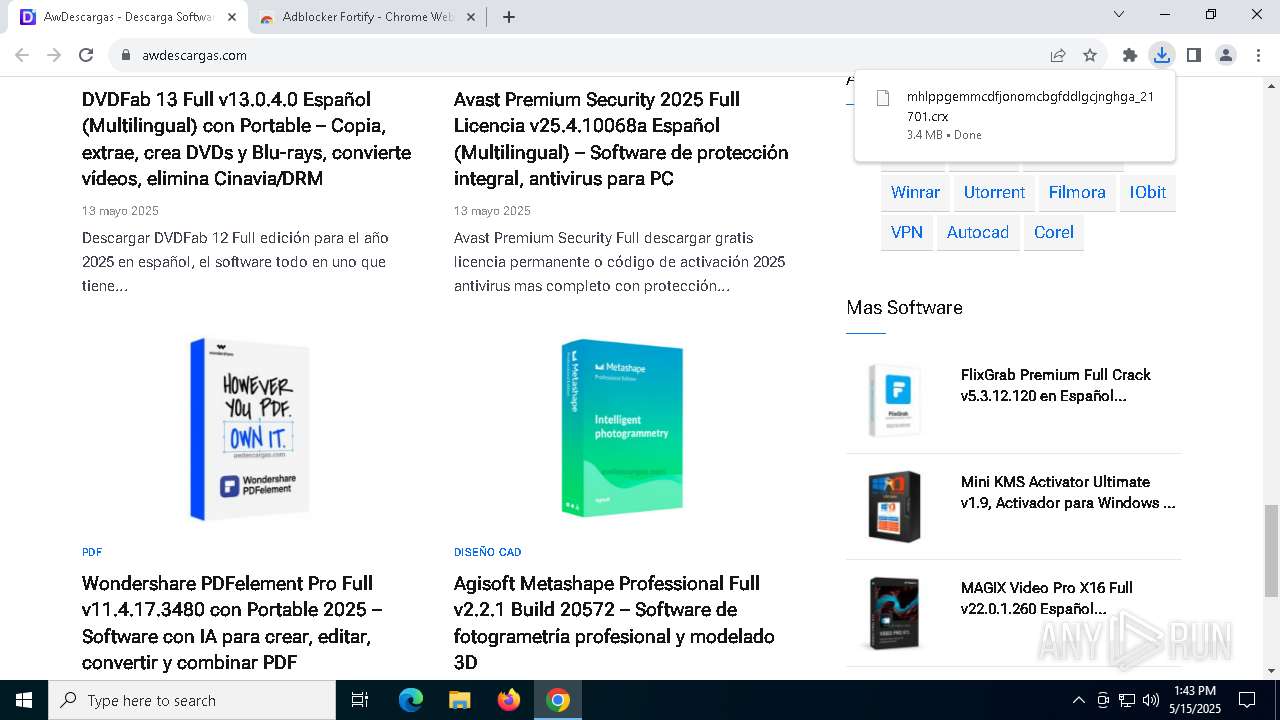
Task: Click the Wondershare PDFelement box image
Action: (x=249, y=429)
